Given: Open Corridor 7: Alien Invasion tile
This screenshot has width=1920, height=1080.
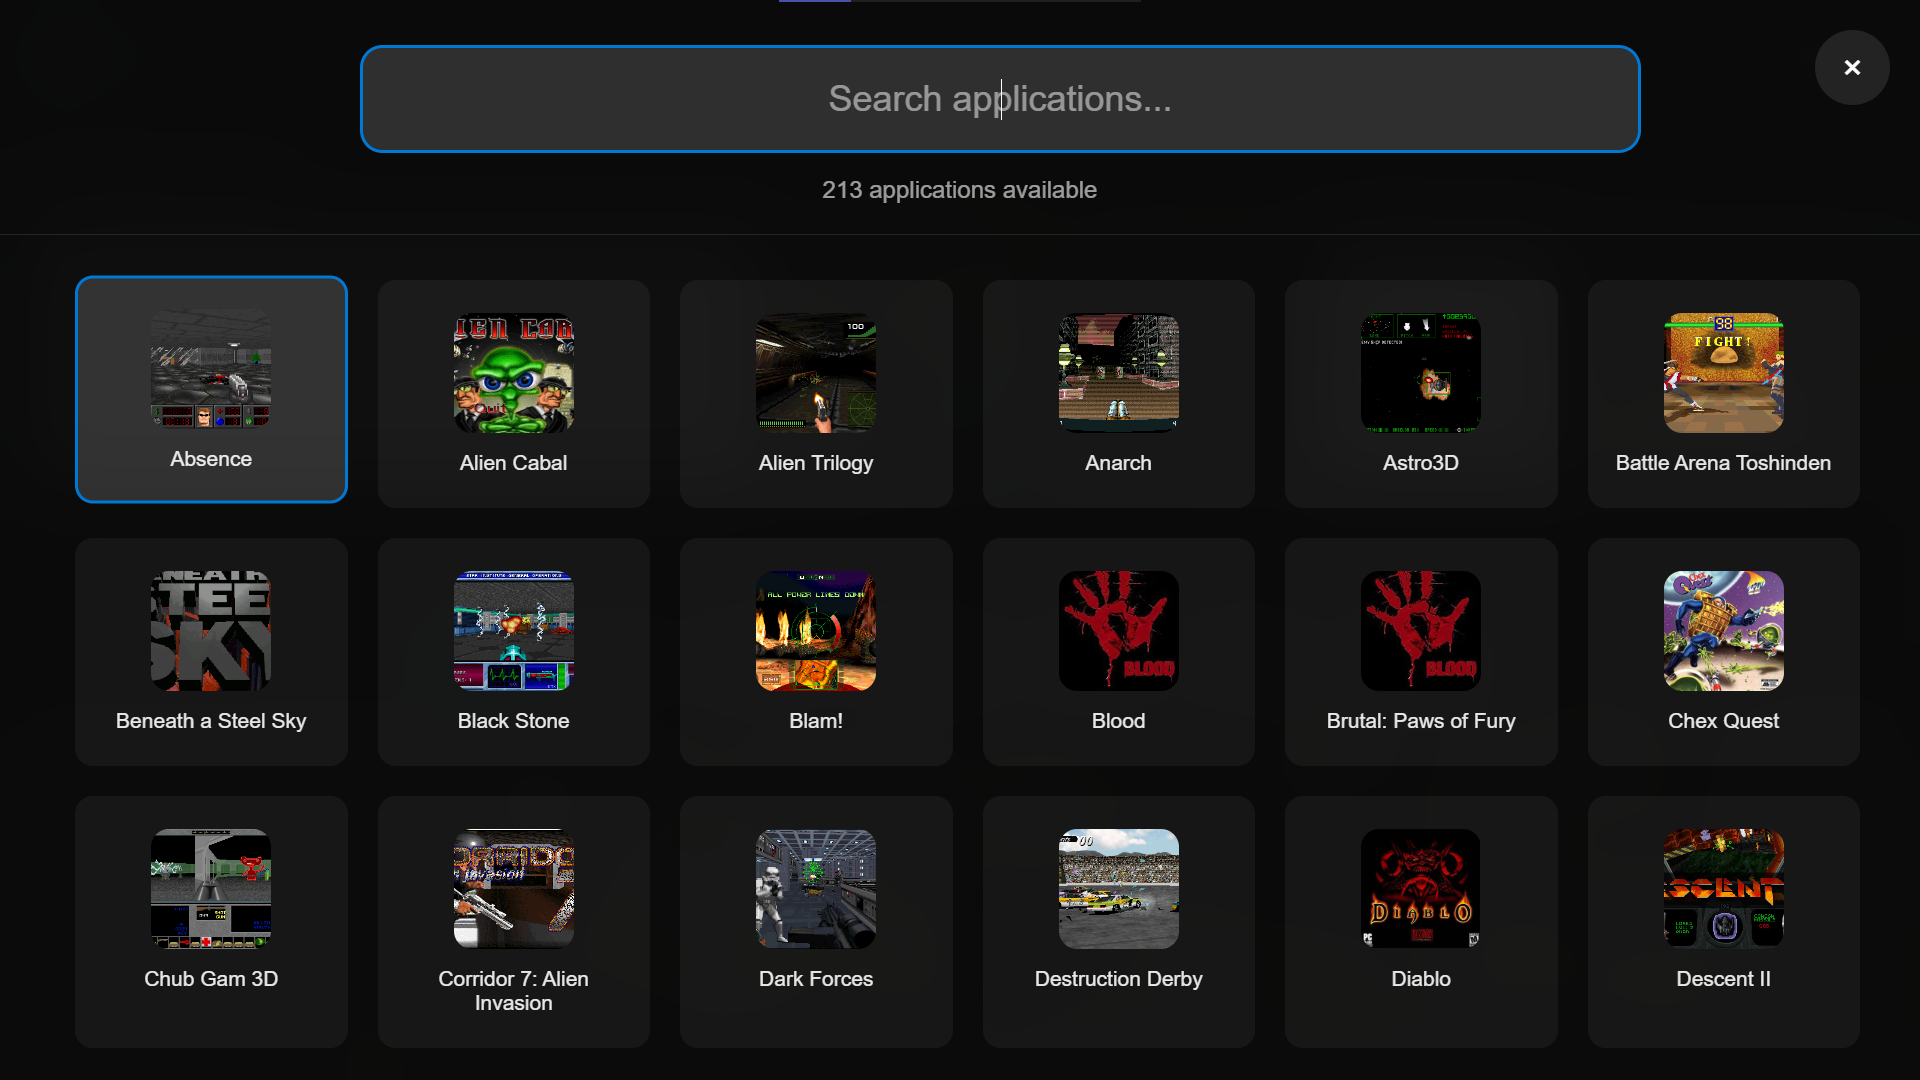Looking at the screenshot, I should 513,921.
